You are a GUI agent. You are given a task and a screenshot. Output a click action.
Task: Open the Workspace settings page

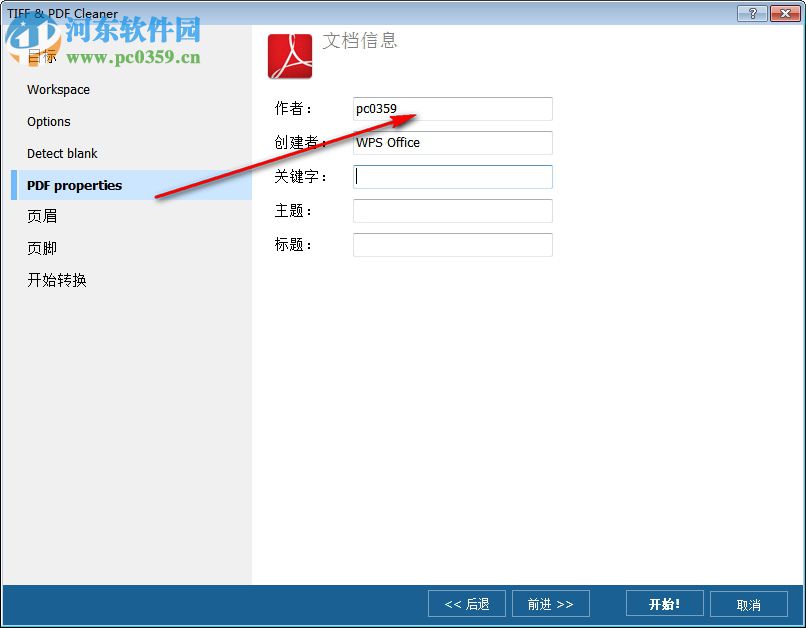pyautogui.click(x=58, y=89)
